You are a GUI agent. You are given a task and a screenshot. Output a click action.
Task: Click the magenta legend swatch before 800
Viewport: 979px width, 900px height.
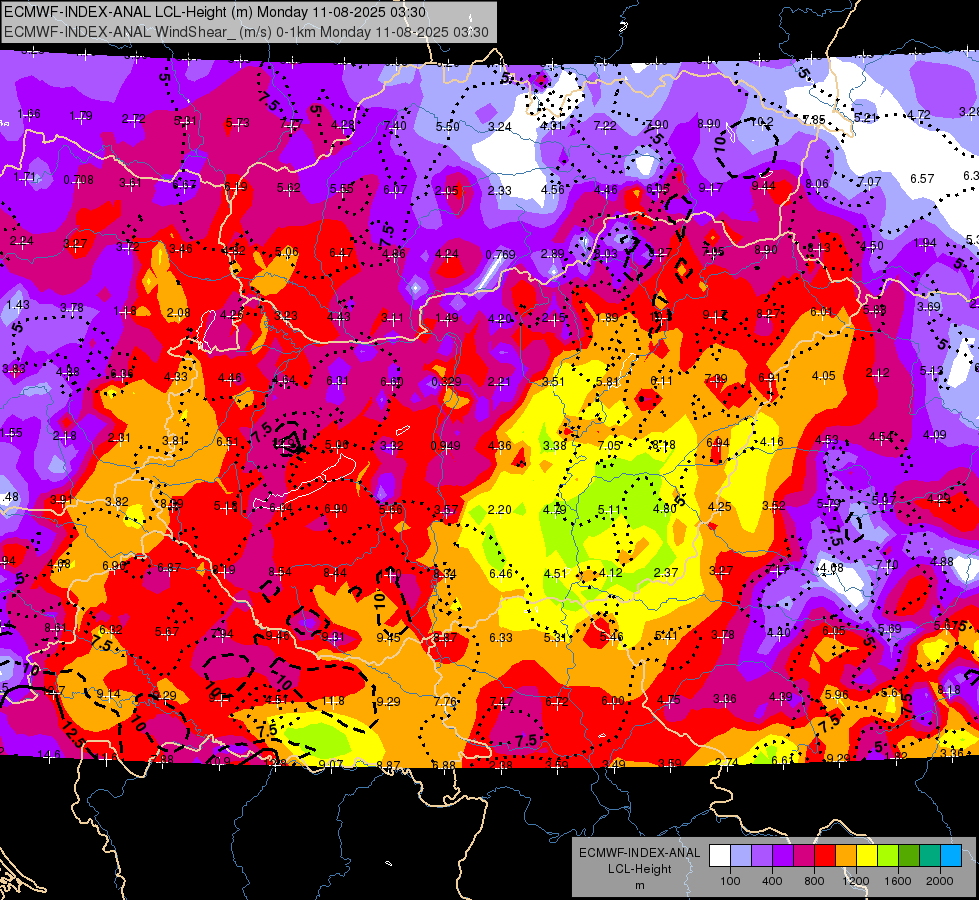804,855
